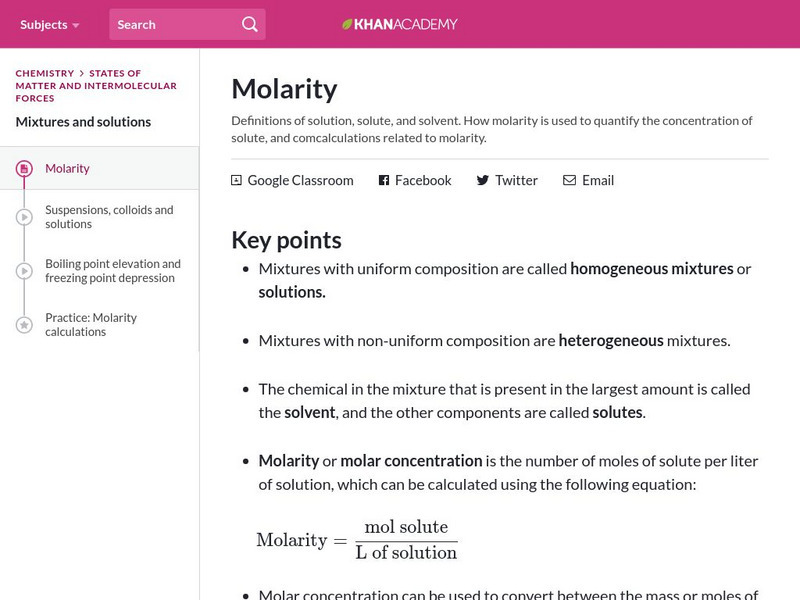Open the Subjects dropdown menu
Image resolution: width=800 pixels, height=600 pixels.
(x=49, y=24)
